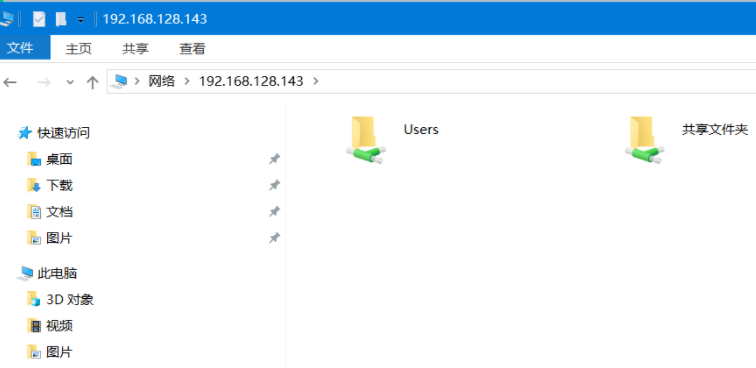Click the 快速访问 star icon
Viewport: 756px width, 368px height.
point(25,133)
